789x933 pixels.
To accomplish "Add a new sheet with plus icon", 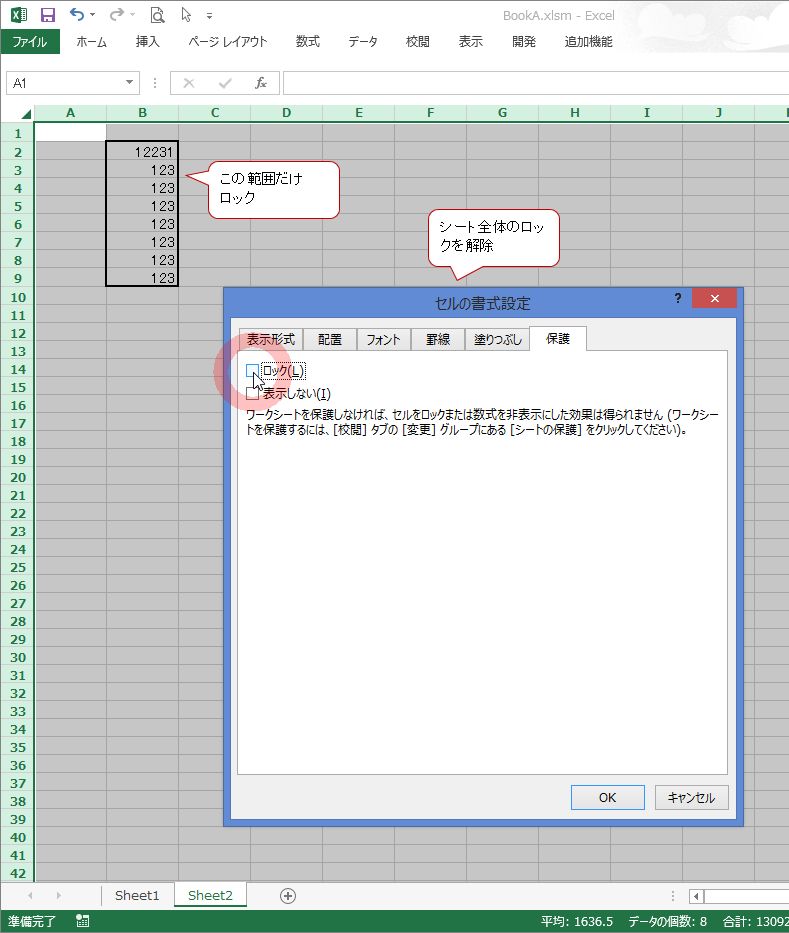I will point(288,896).
